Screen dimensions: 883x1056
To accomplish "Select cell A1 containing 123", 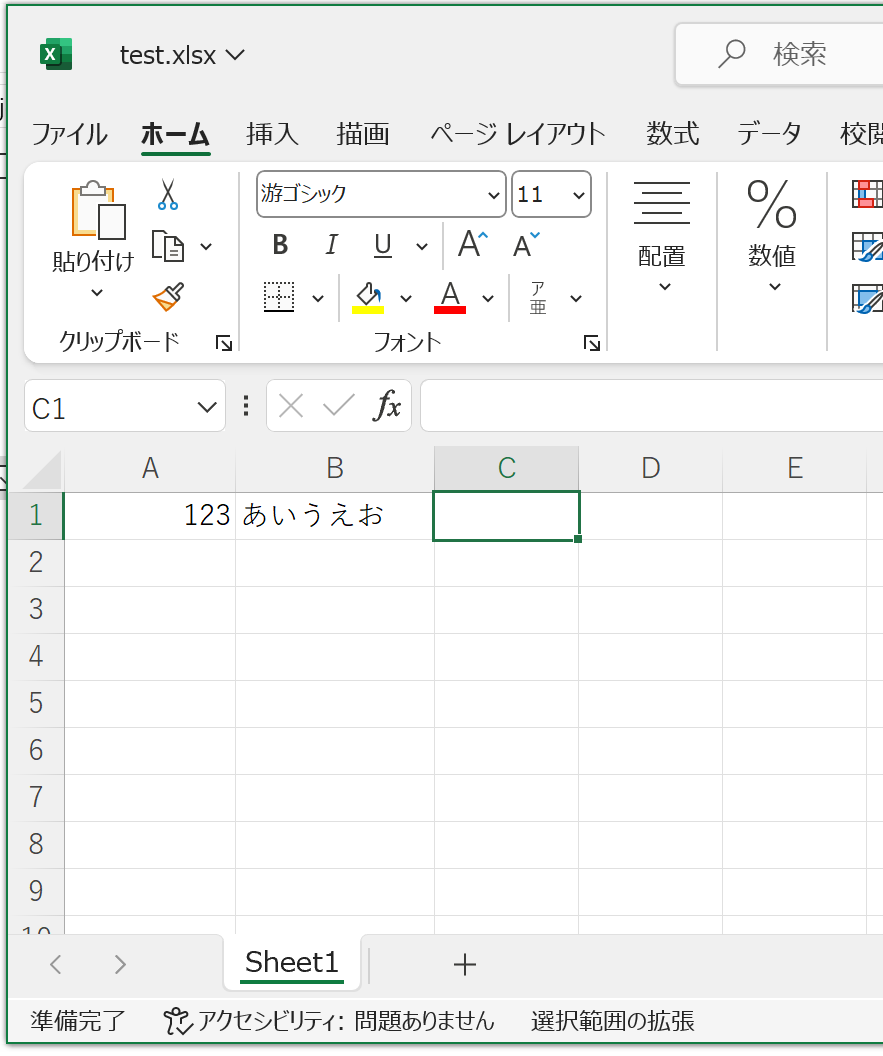I will point(150,516).
